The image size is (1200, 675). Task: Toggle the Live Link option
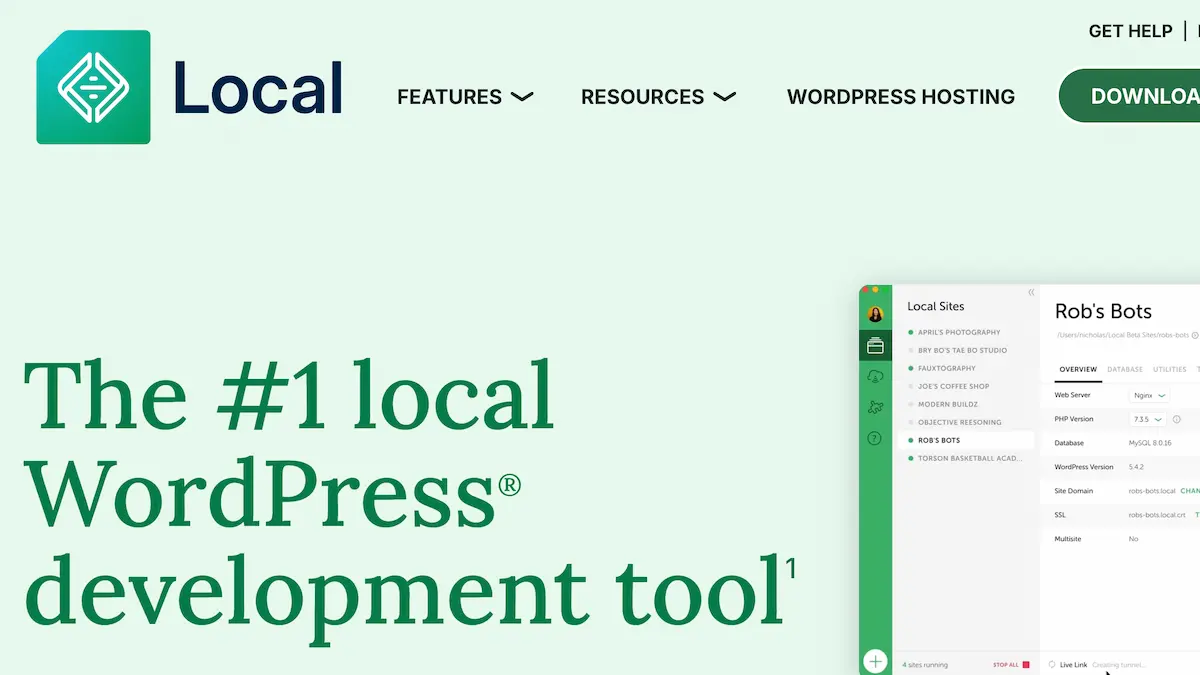(1067, 665)
